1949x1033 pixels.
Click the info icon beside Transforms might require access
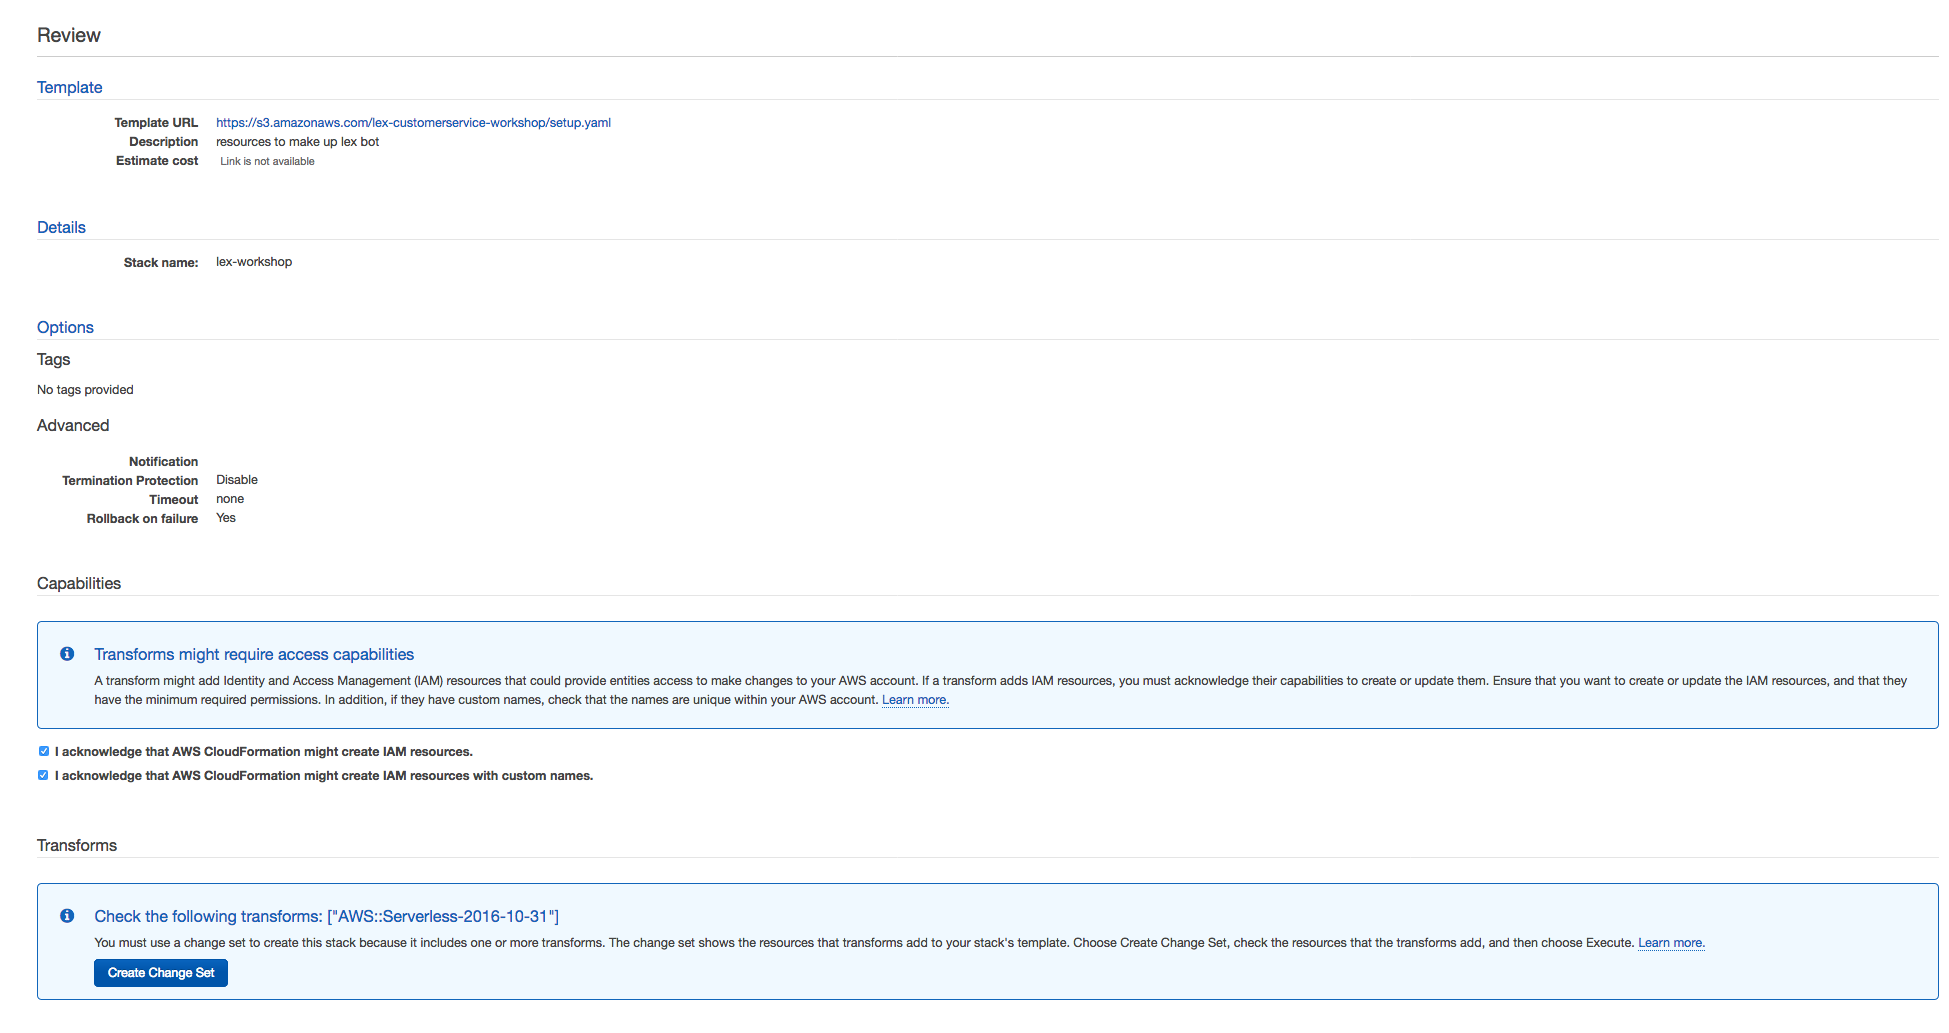pos(67,654)
